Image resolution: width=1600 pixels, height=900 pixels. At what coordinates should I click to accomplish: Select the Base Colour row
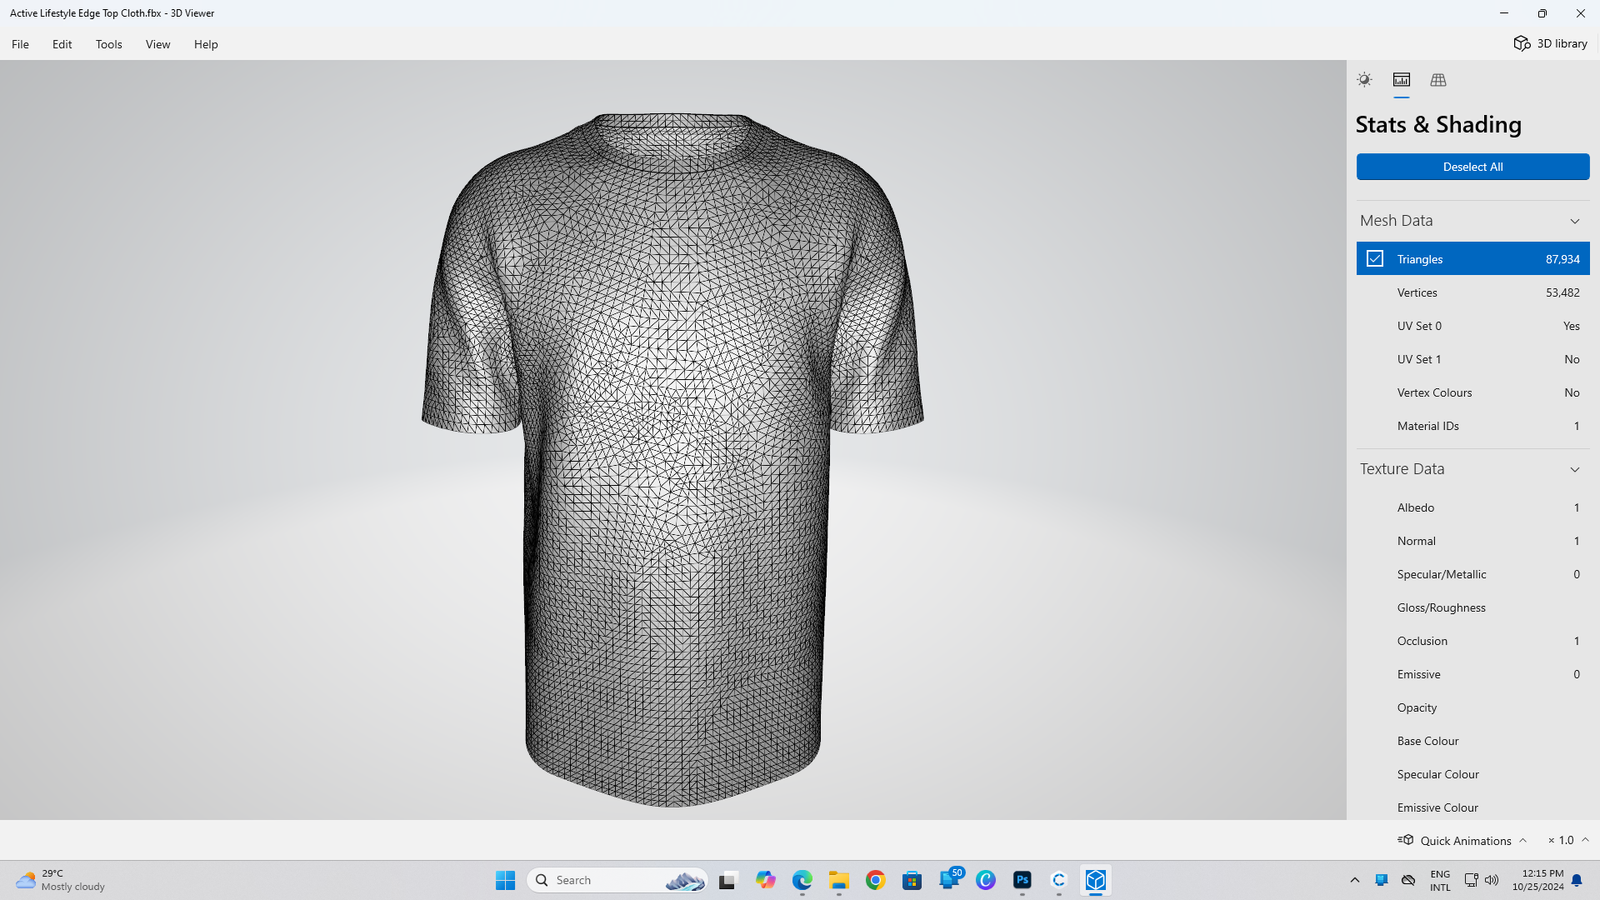pos(1473,741)
